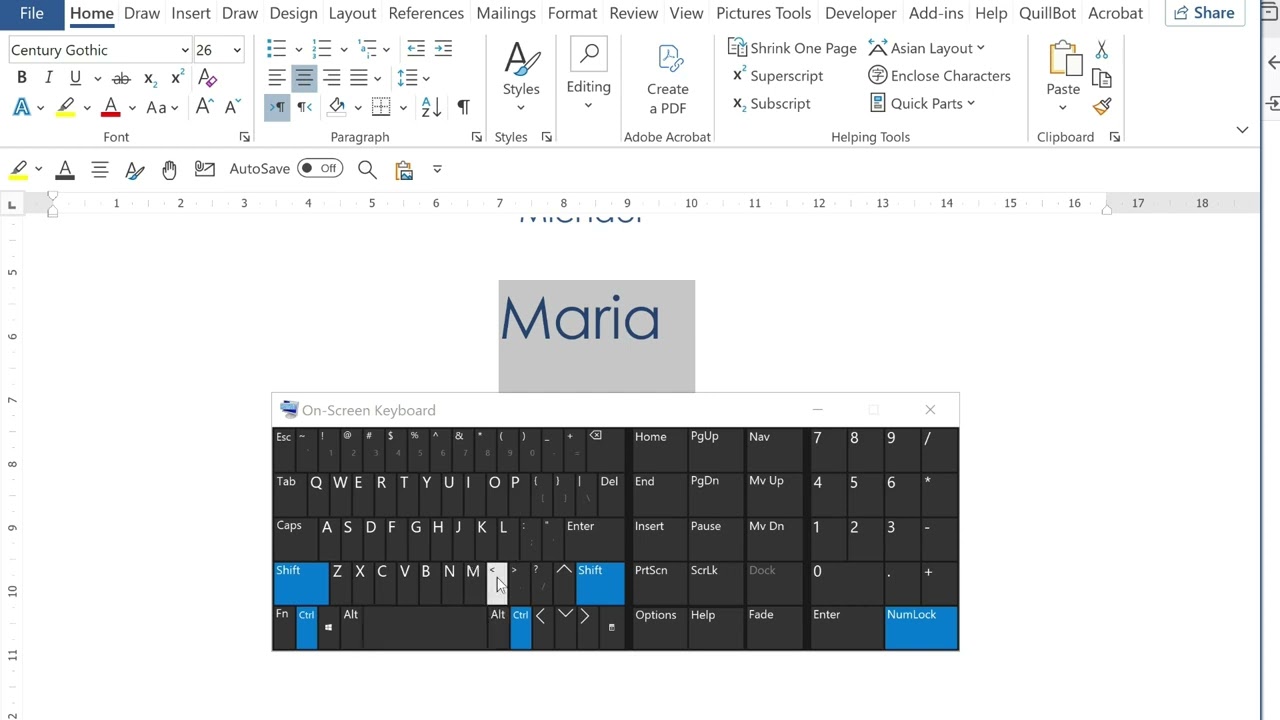1280x720 pixels.
Task: Click Superscript in Helping Tools group
Action: 777,76
